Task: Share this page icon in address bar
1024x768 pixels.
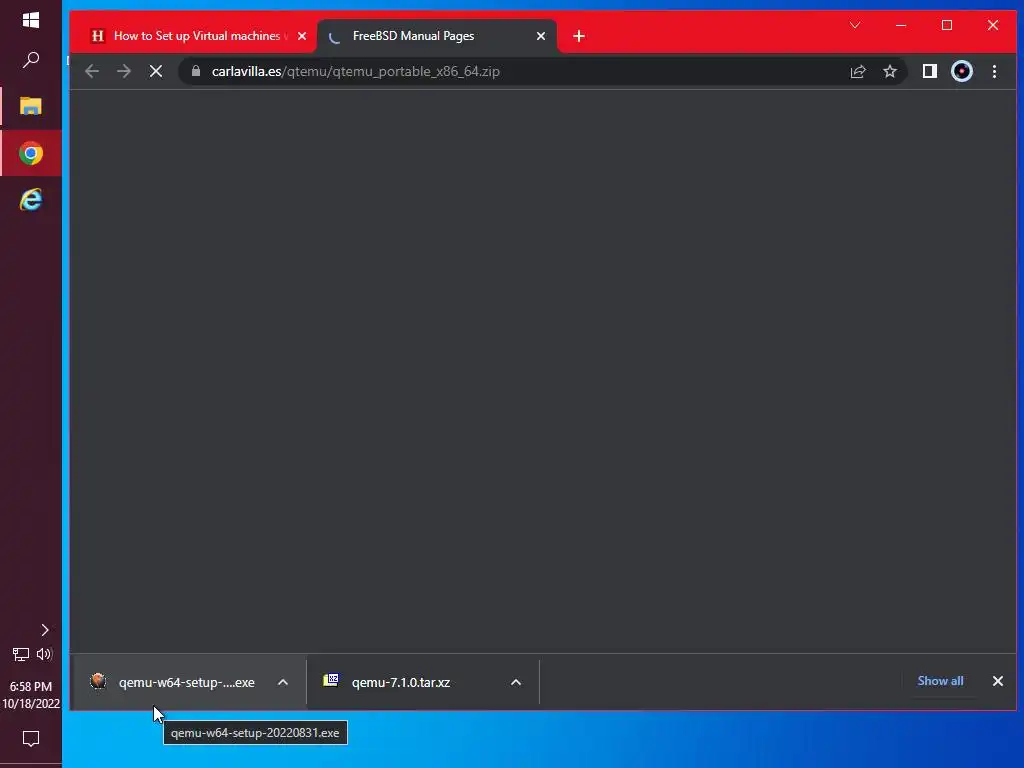Action: coord(857,72)
